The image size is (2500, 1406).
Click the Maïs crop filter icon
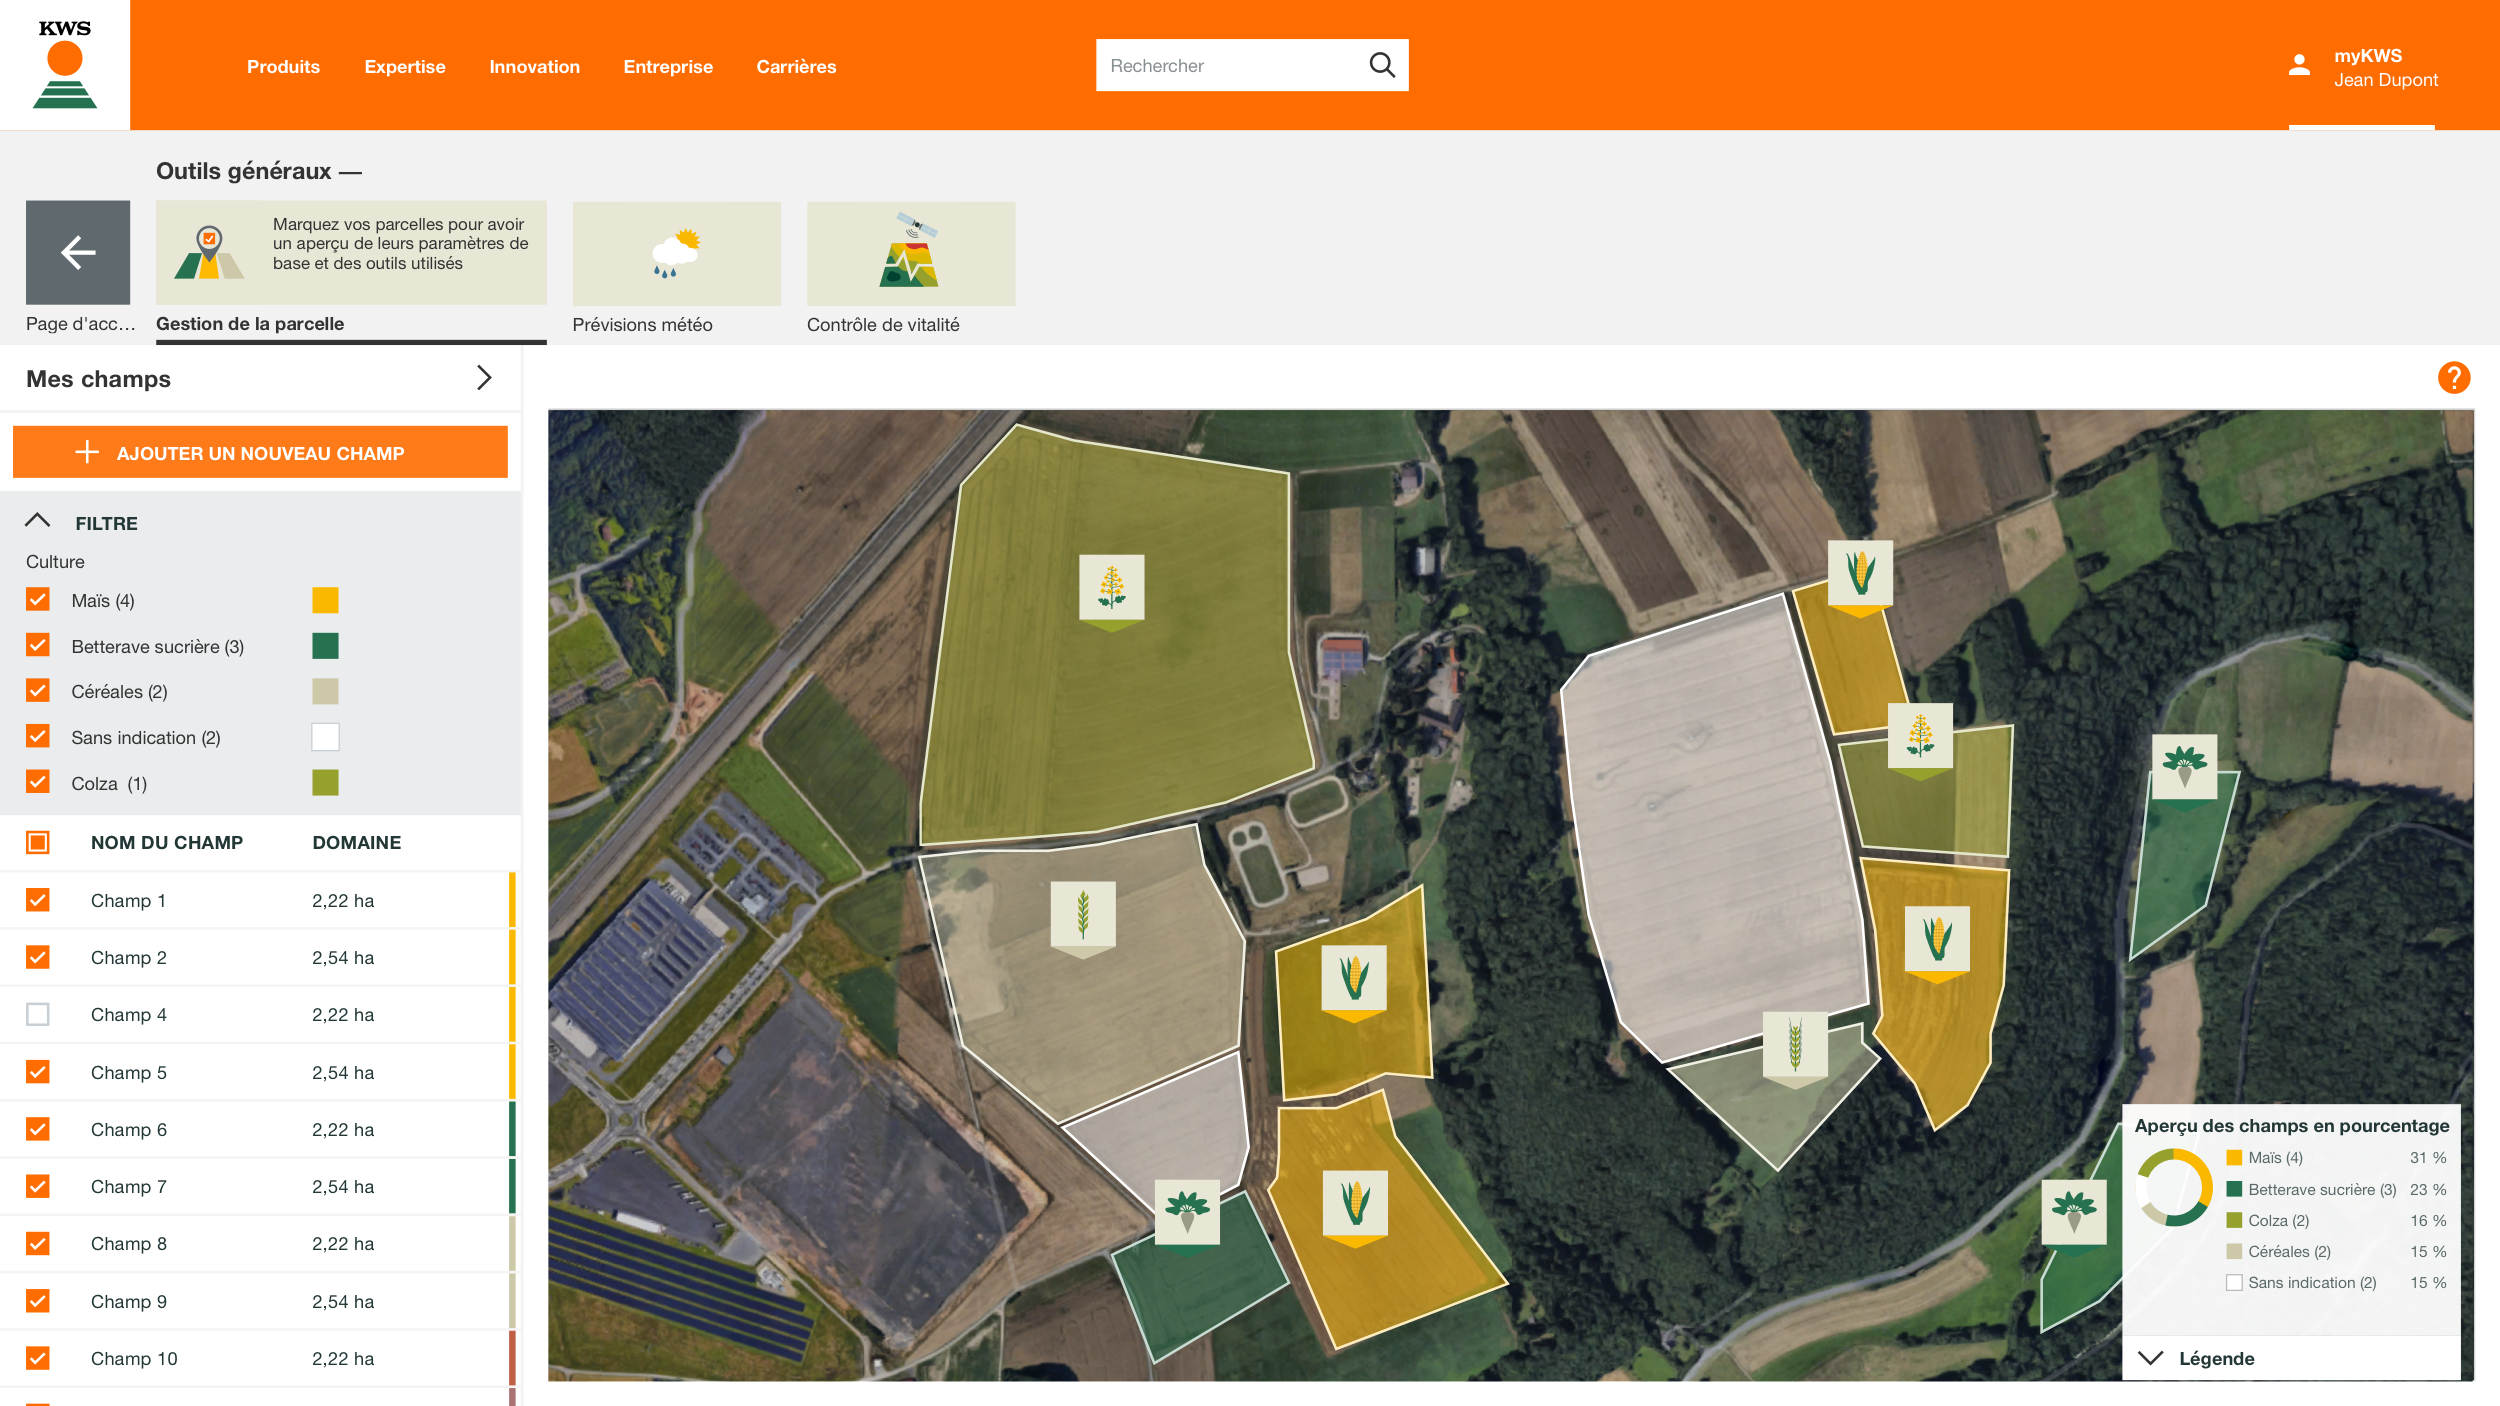click(325, 599)
